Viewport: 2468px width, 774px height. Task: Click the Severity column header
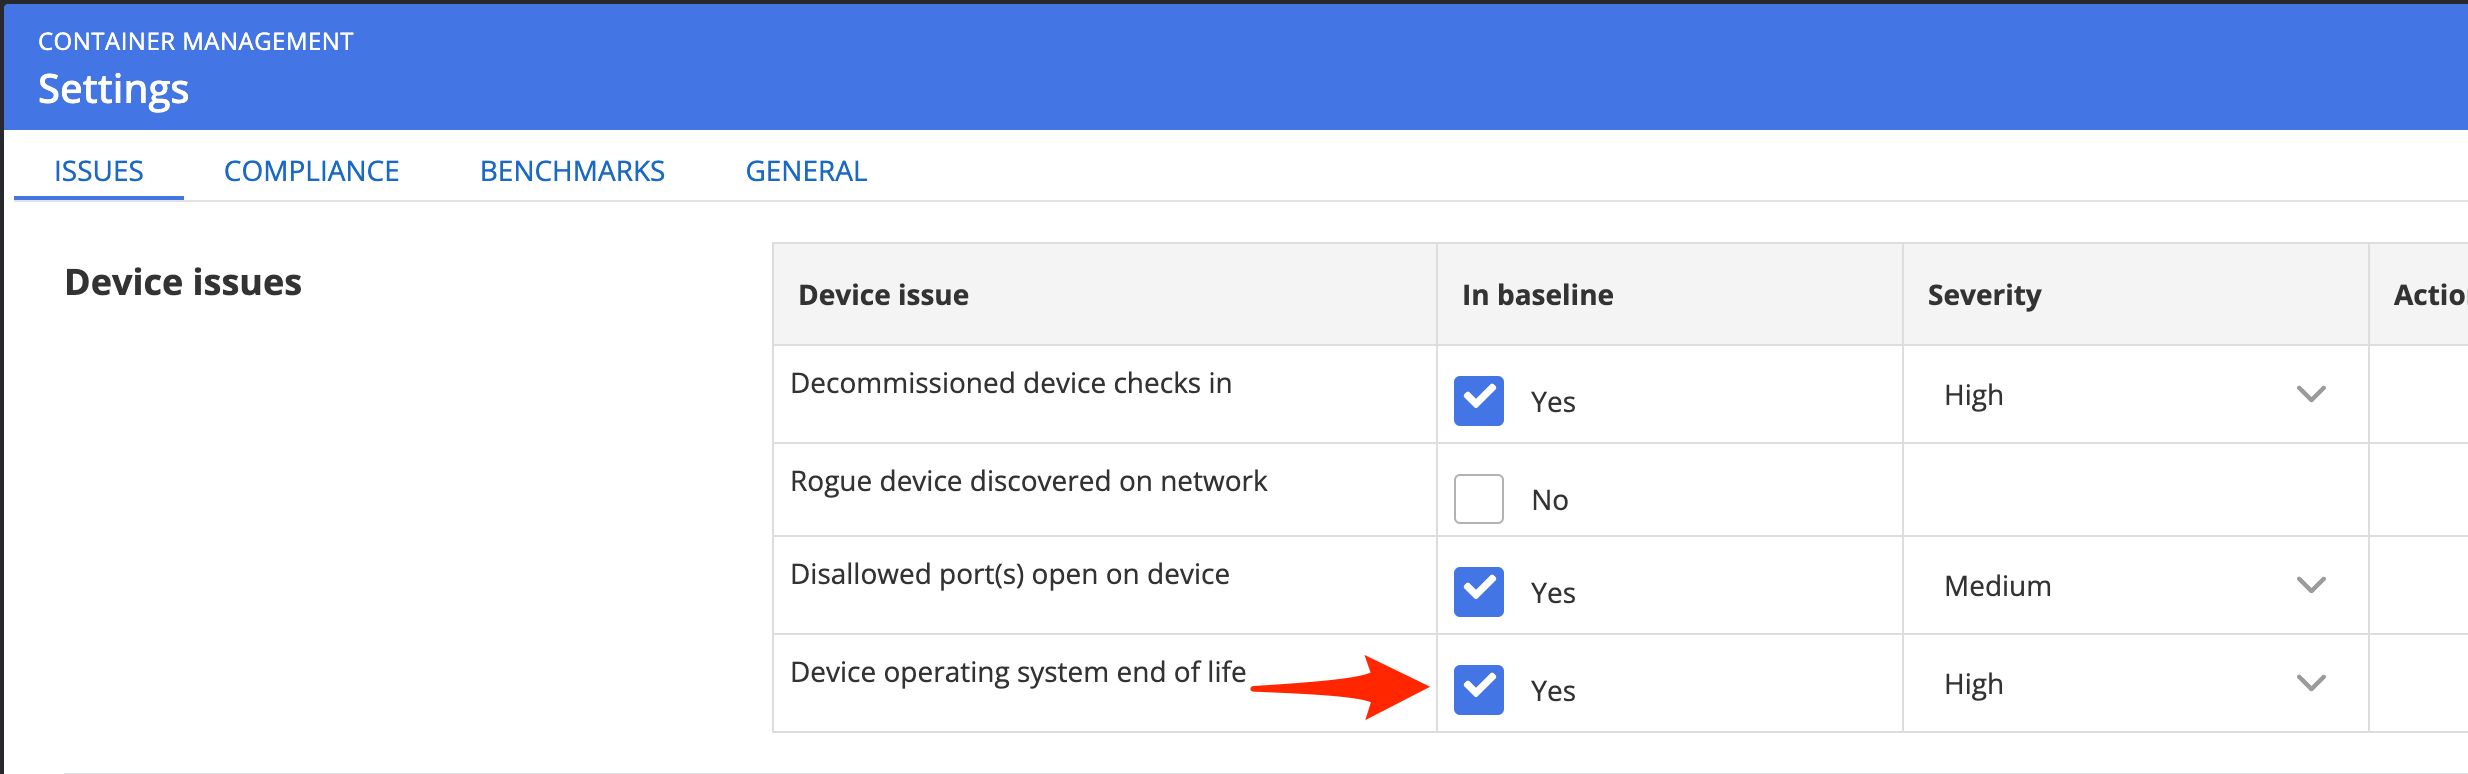pos(1984,295)
